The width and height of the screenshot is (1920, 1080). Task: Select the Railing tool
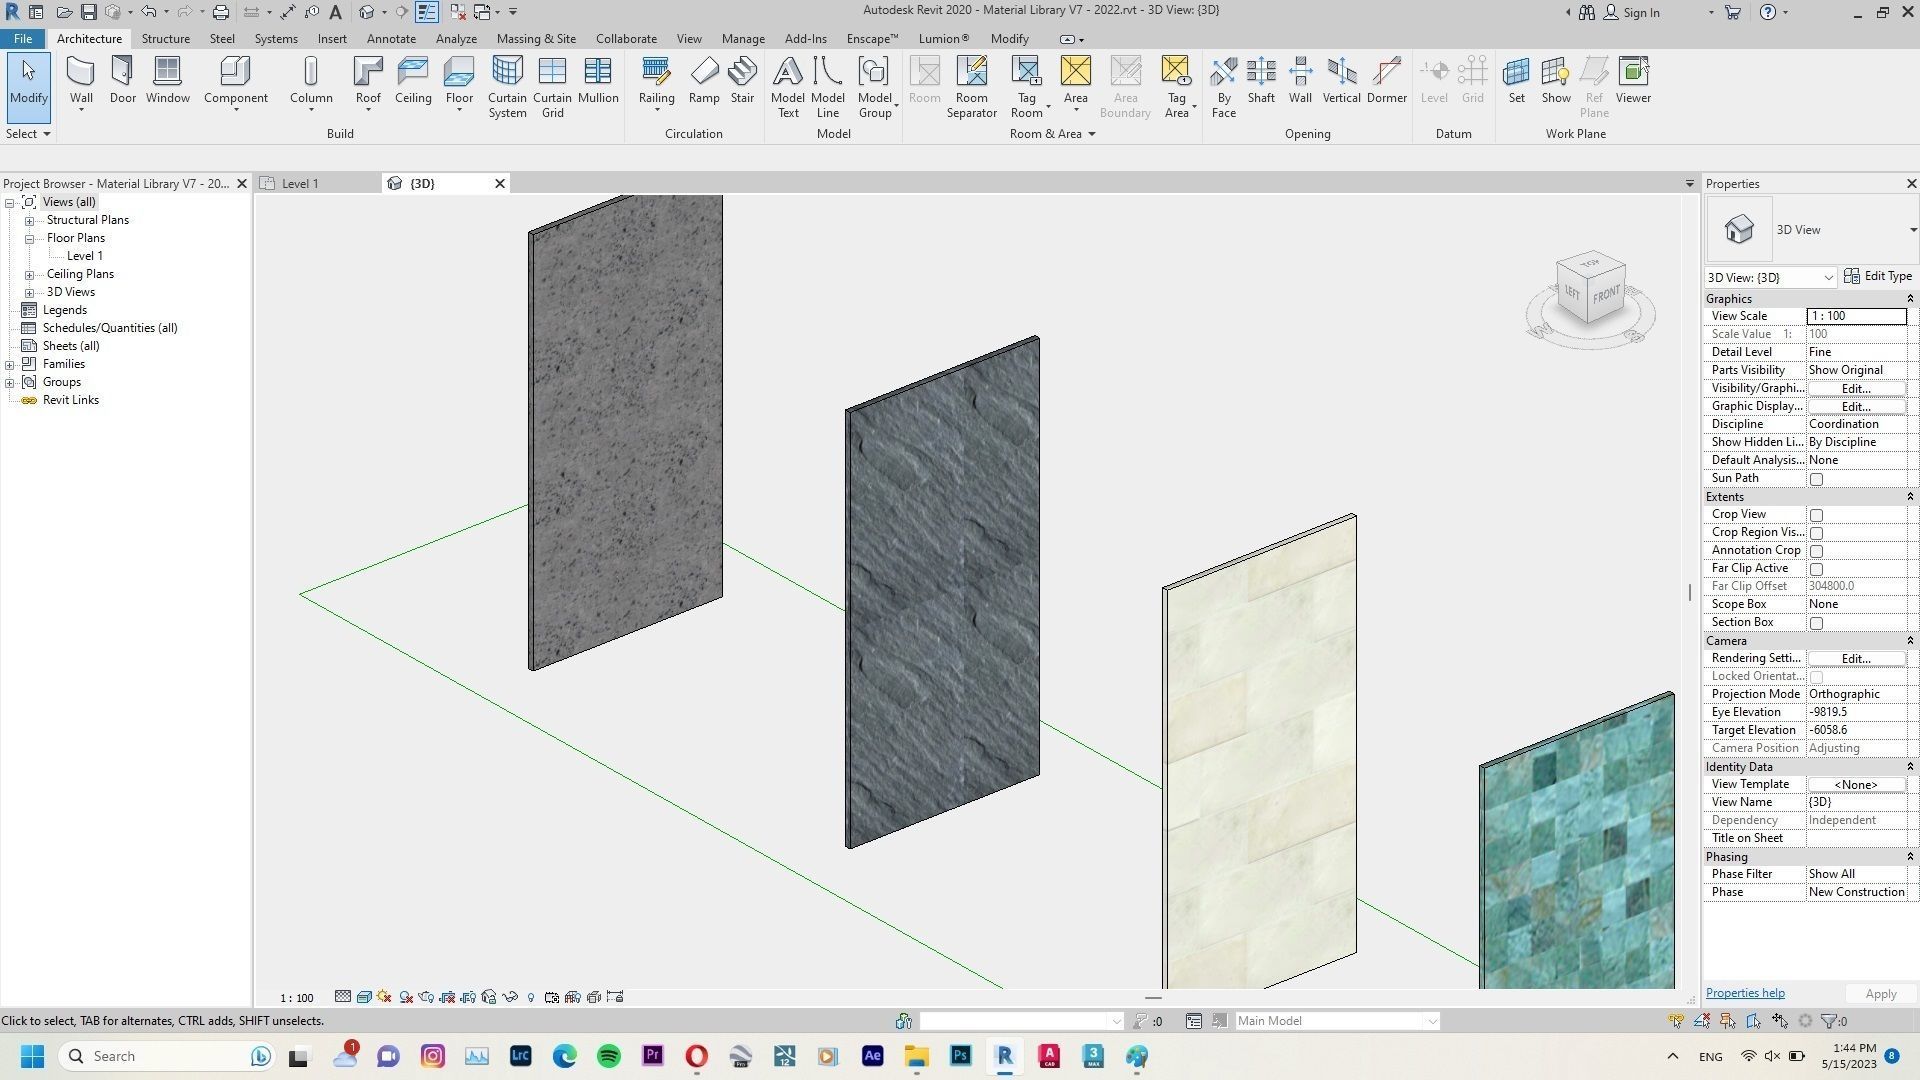point(656,80)
